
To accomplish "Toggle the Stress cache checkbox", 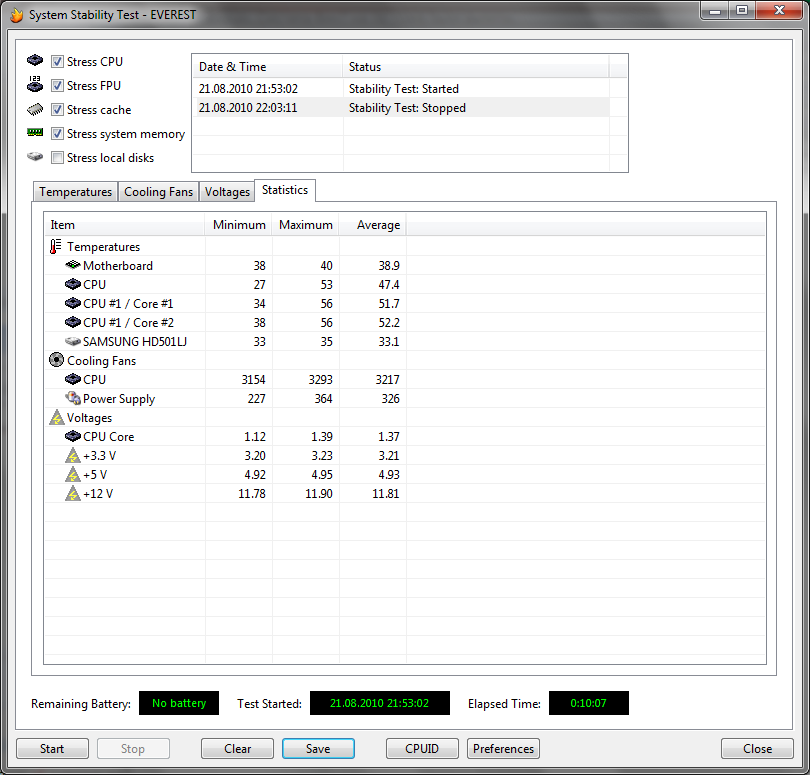I will tap(58, 110).
